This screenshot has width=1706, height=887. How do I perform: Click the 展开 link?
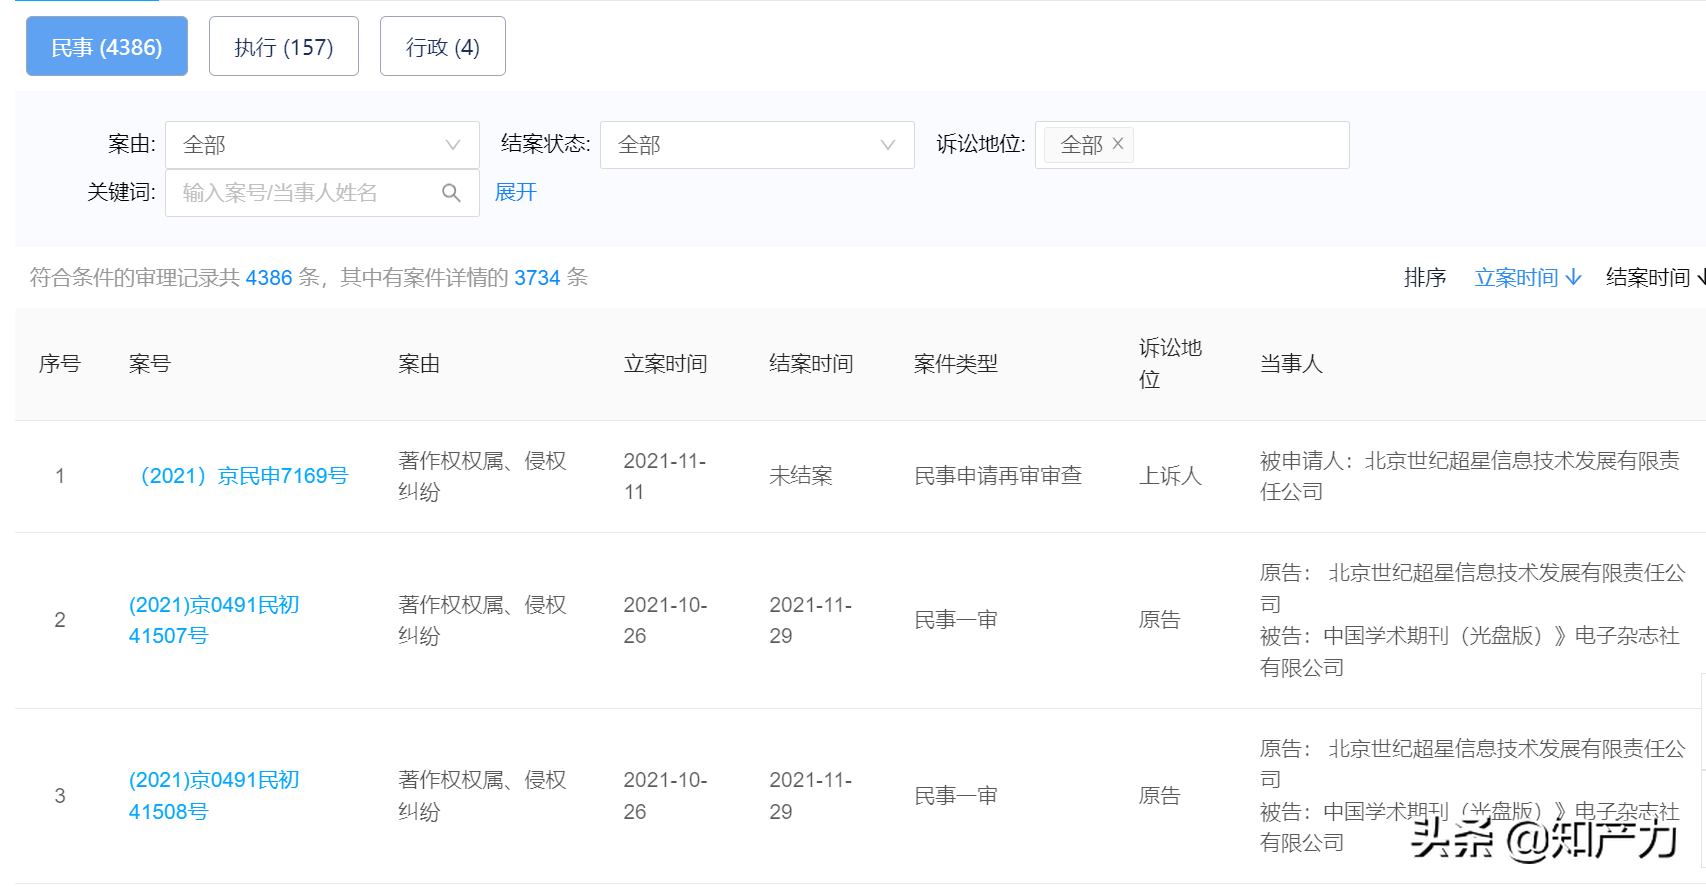point(516,192)
